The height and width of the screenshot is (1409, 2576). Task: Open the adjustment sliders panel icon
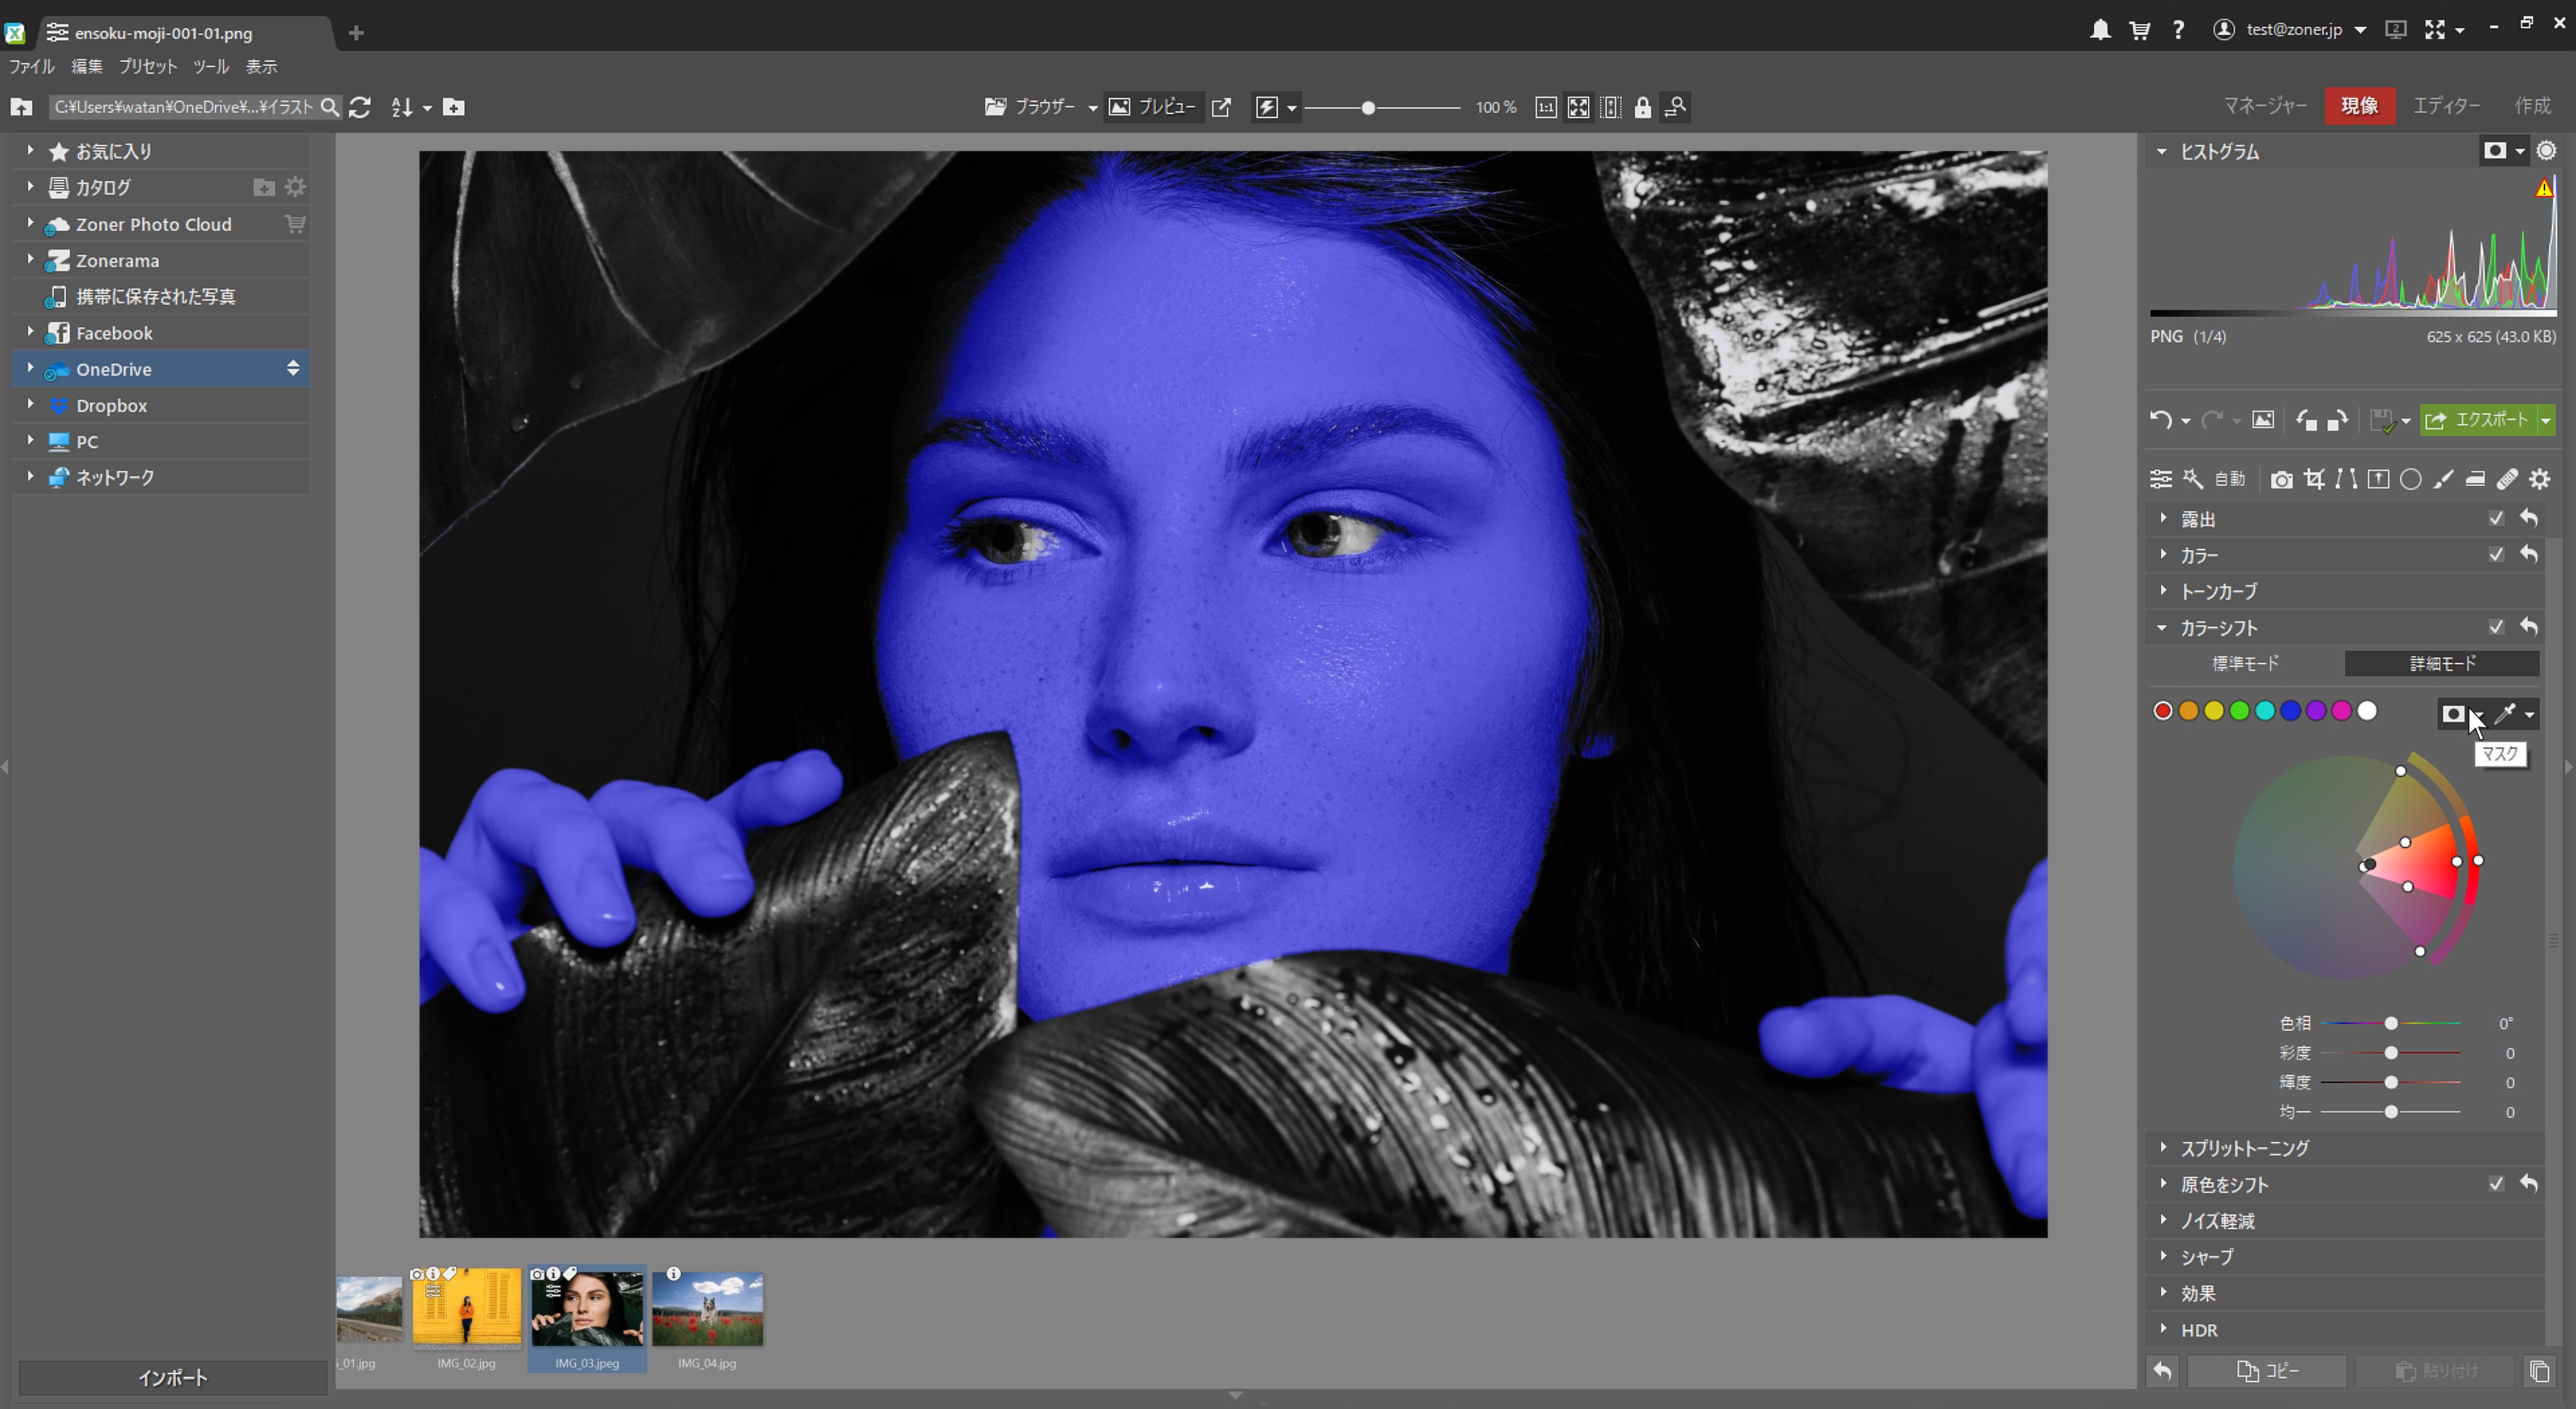[2161, 479]
